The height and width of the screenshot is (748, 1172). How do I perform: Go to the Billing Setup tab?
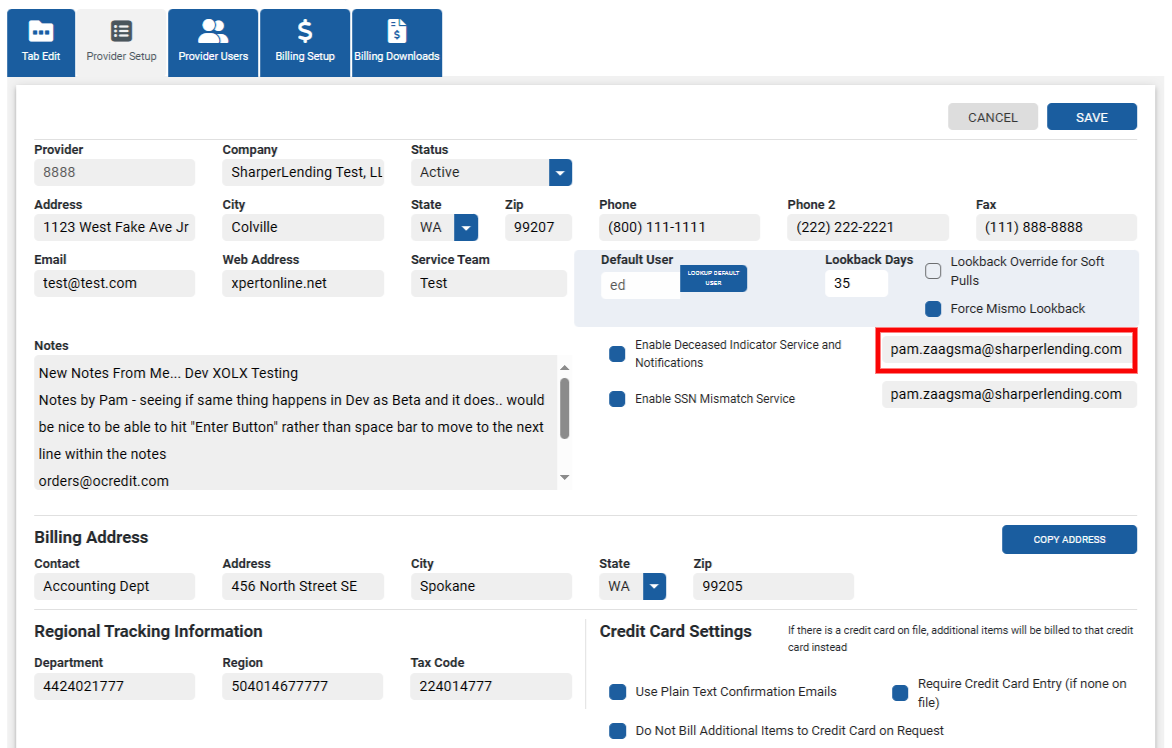305,43
